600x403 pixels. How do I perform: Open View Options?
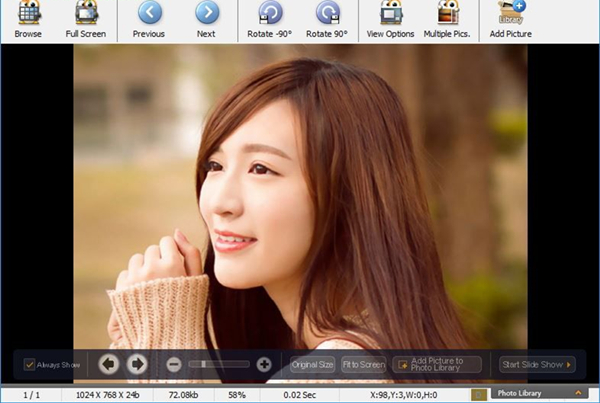coord(391,14)
